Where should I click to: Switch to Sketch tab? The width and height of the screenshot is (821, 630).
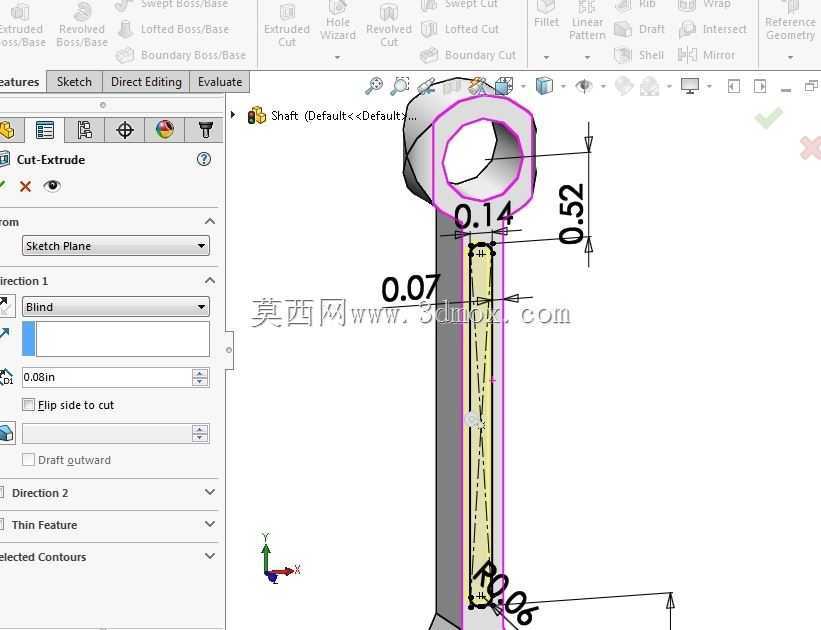(74, 82)
